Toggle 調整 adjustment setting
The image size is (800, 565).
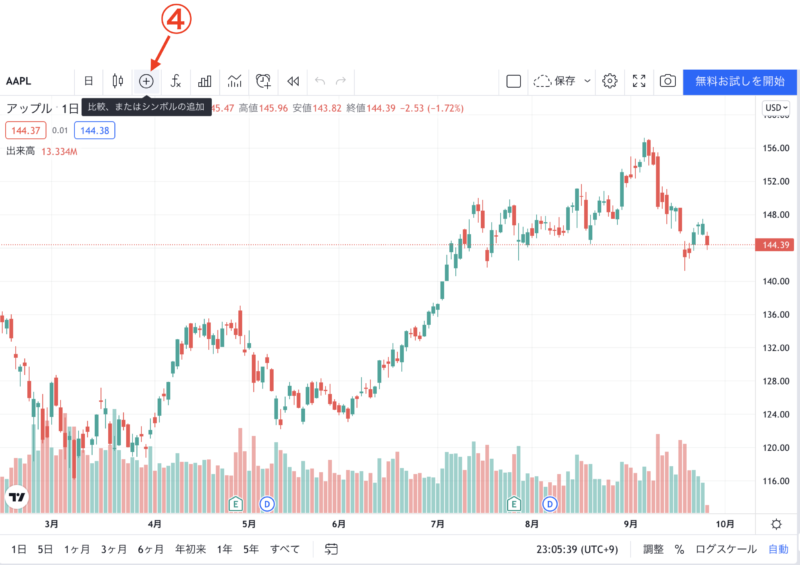coord(653,550)
